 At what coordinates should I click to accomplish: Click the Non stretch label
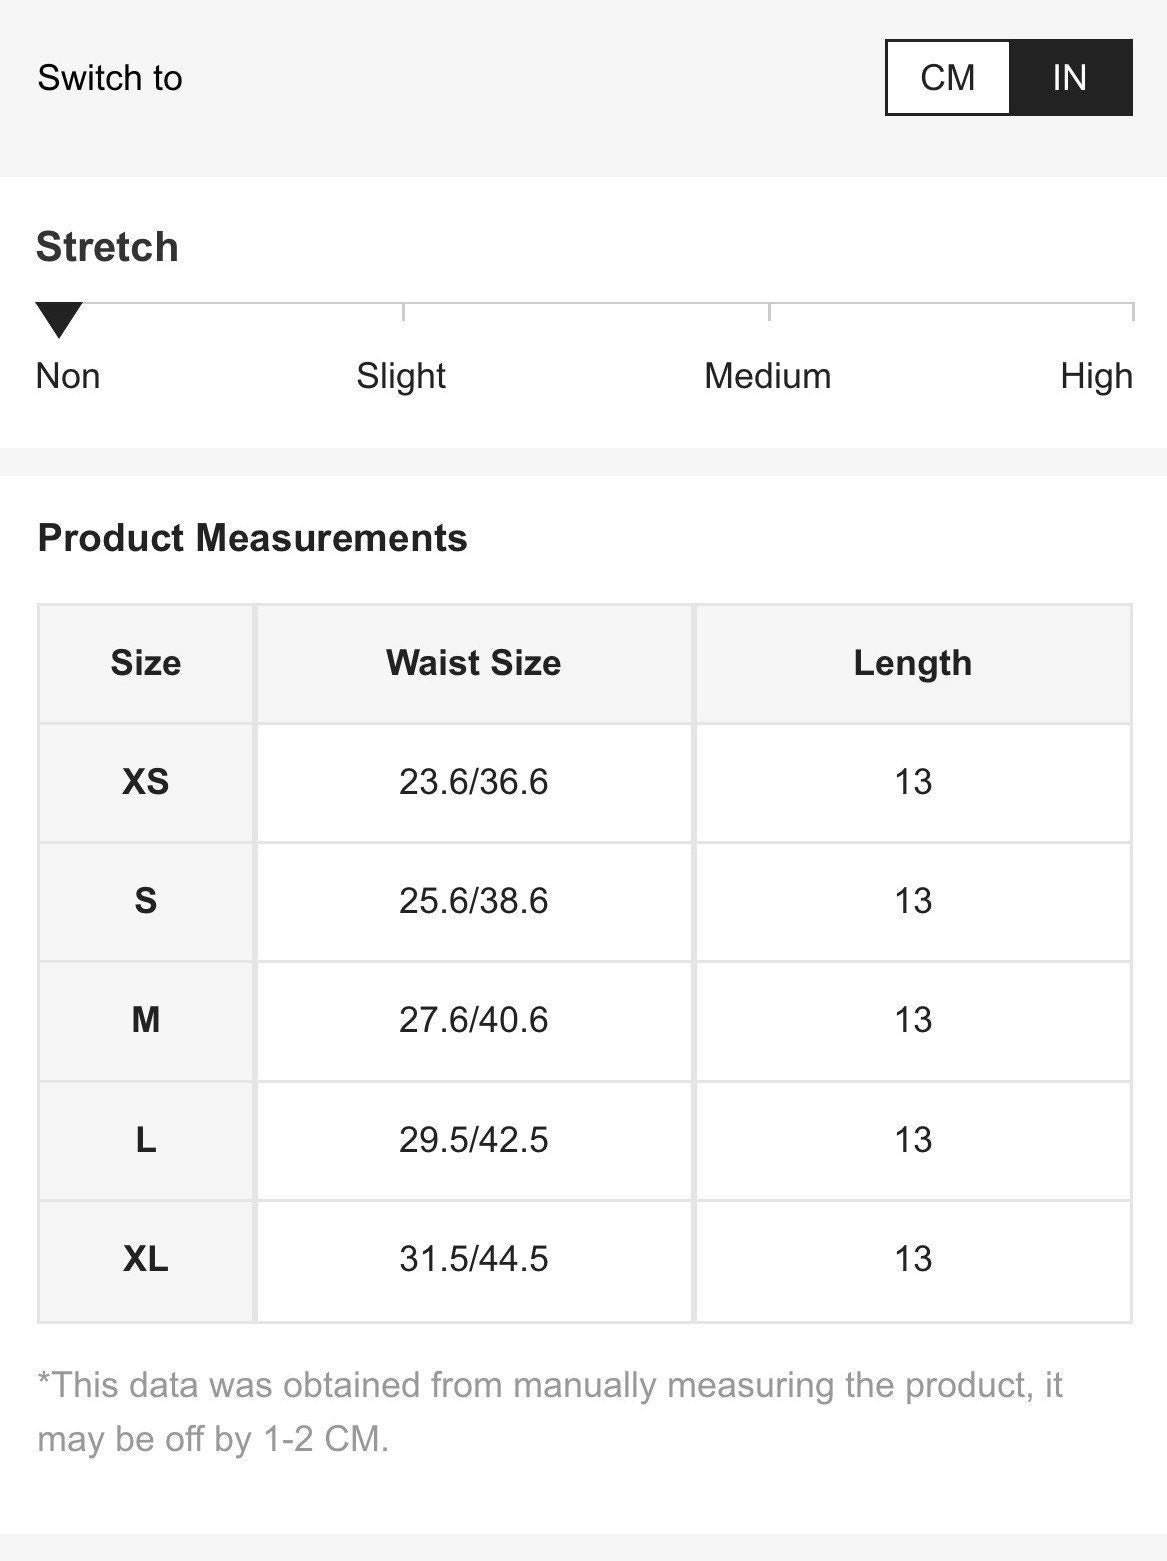point(68,376)
